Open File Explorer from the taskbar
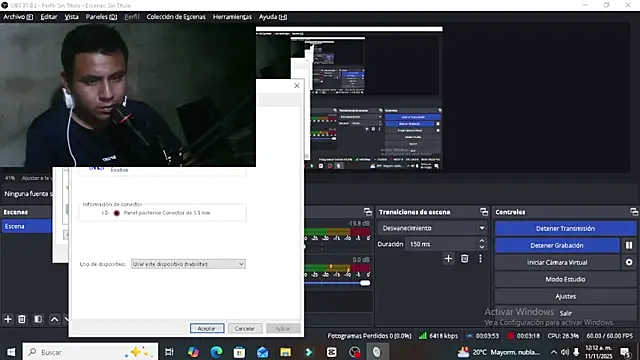The height and width of the screenshot is (360, 640). pyautogui.click(x=285, y=352)
